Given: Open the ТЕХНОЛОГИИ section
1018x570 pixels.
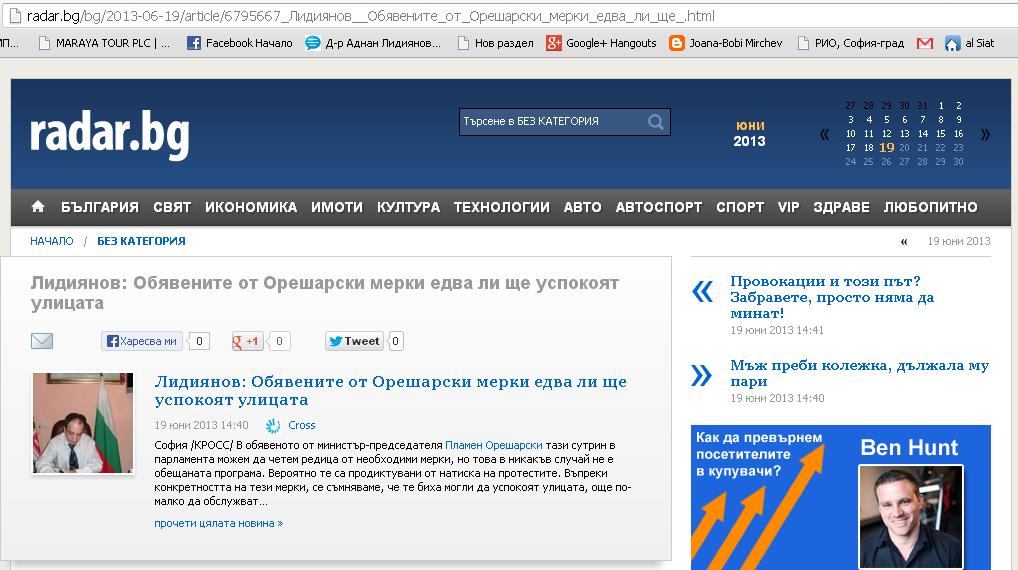Looking at the screenshot, I should [502, 207].
